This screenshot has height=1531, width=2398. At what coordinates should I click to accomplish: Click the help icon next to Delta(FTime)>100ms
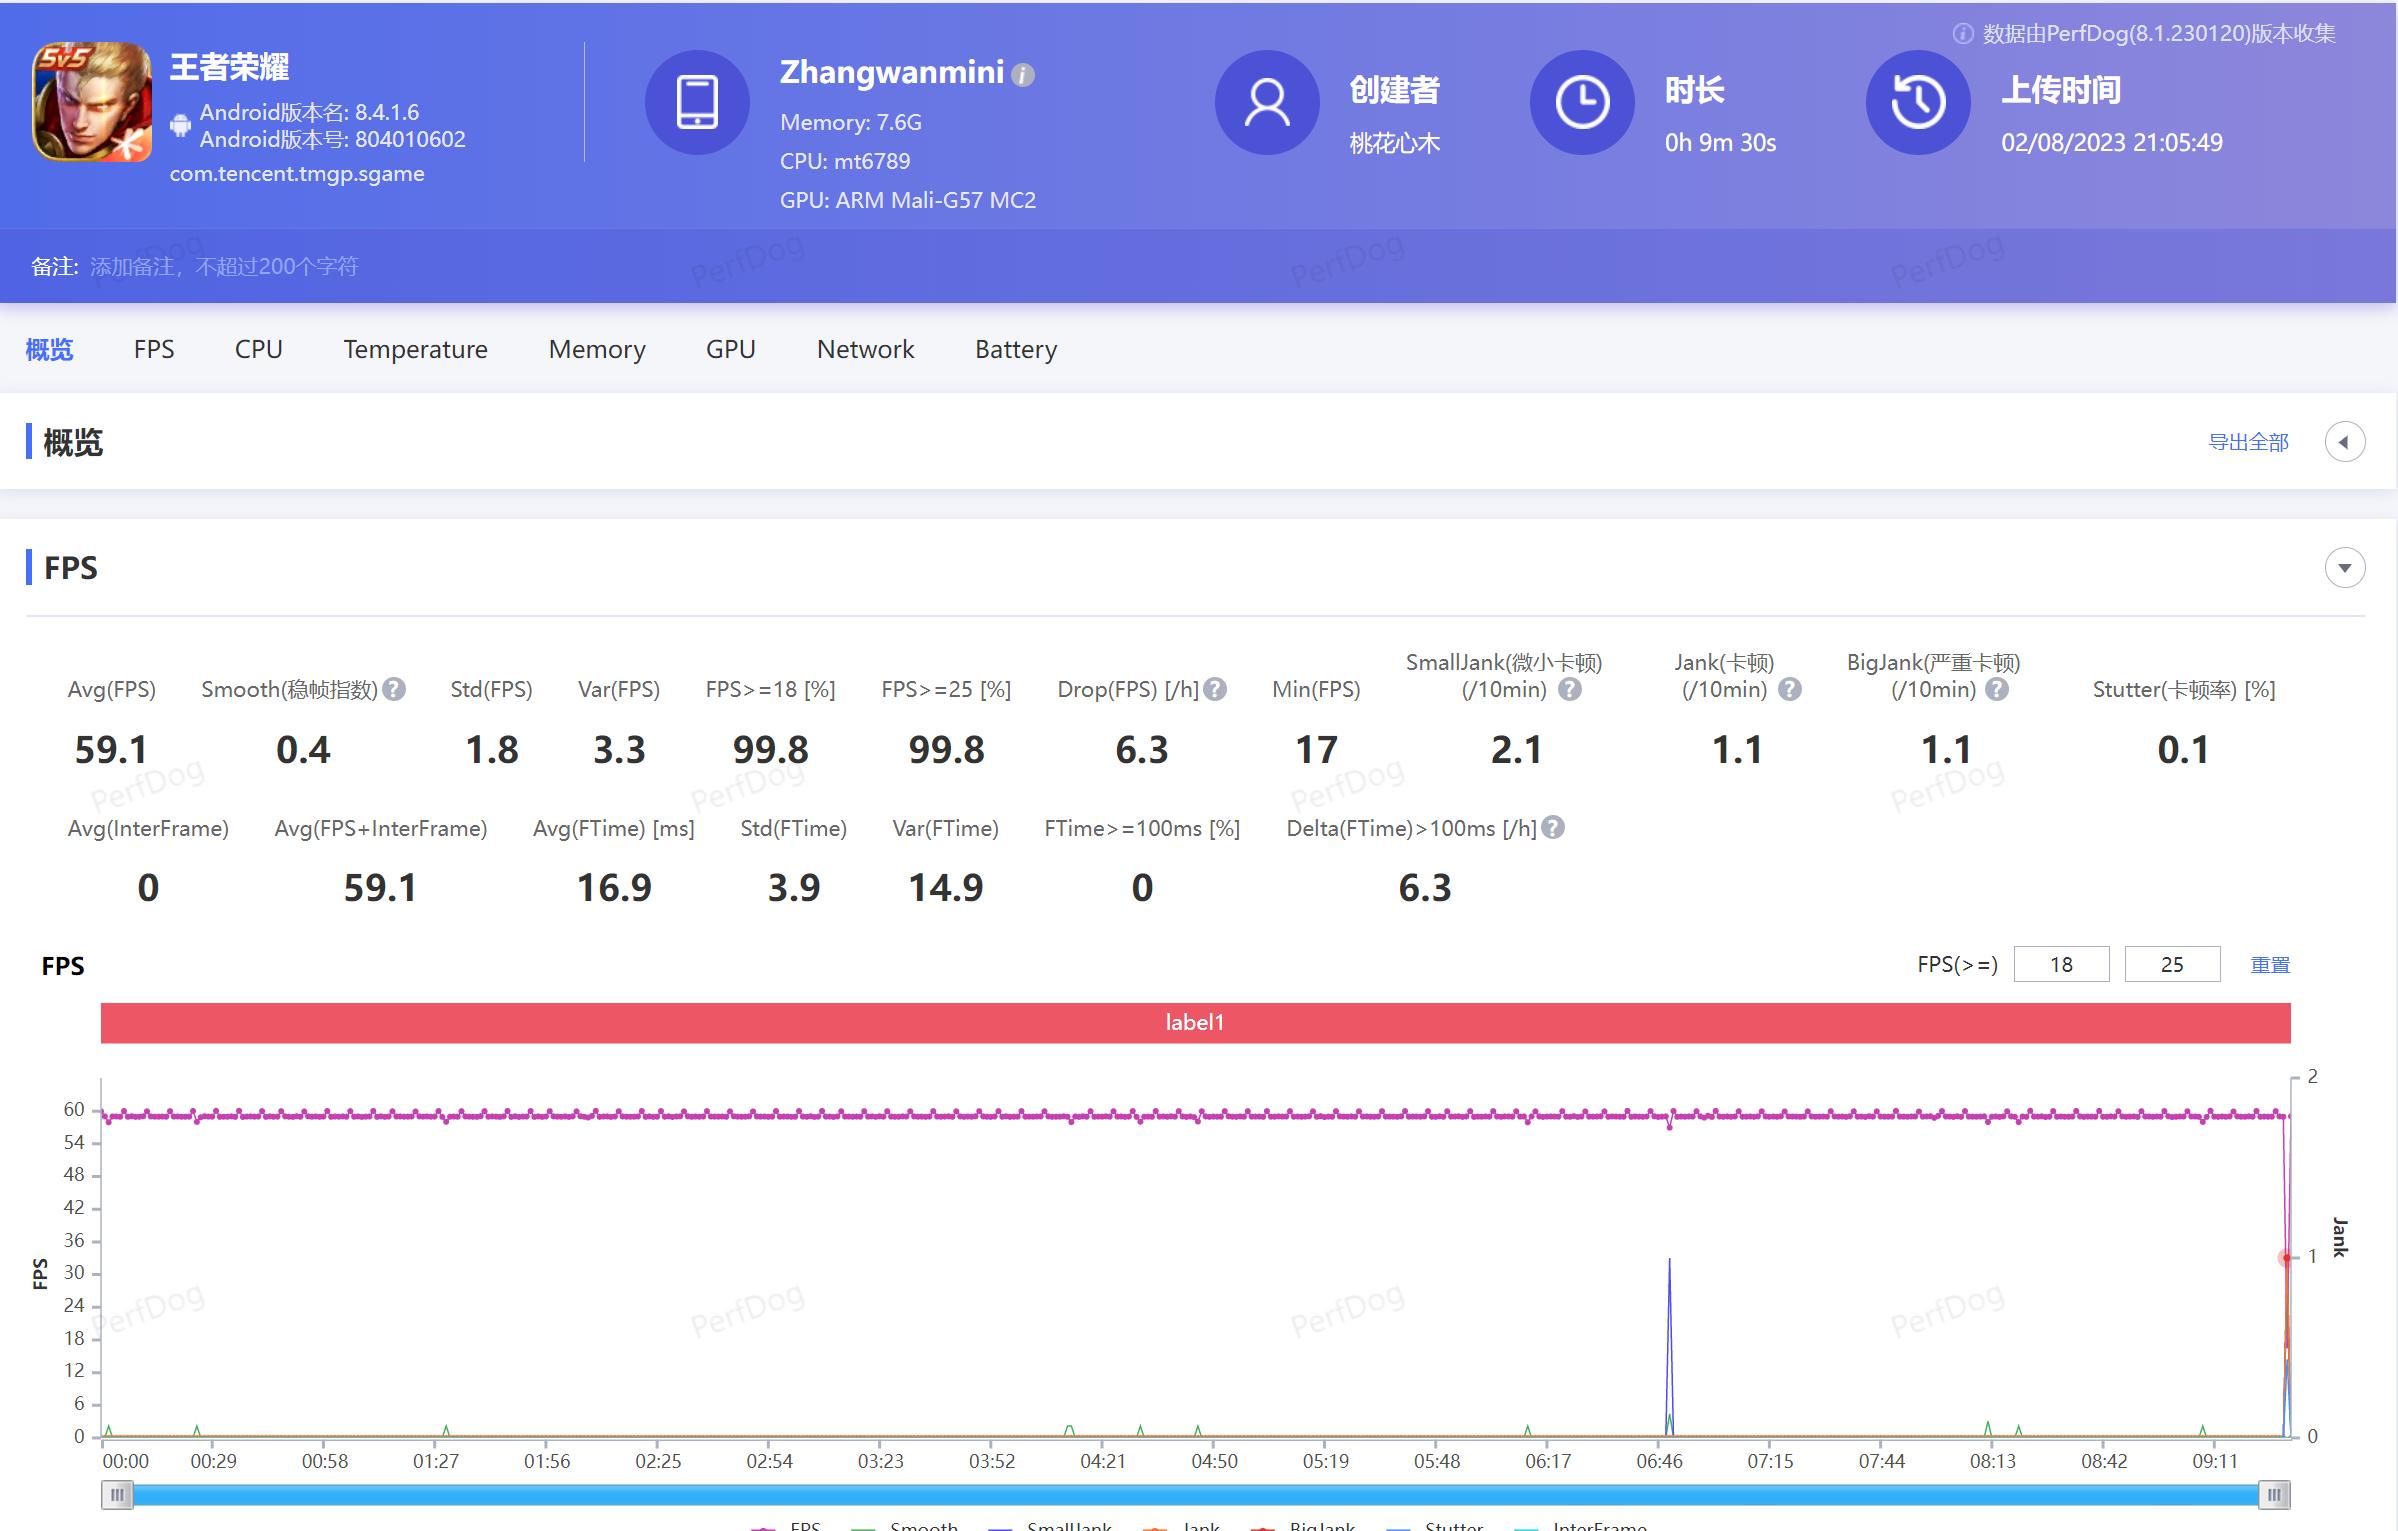[1553, 828]
